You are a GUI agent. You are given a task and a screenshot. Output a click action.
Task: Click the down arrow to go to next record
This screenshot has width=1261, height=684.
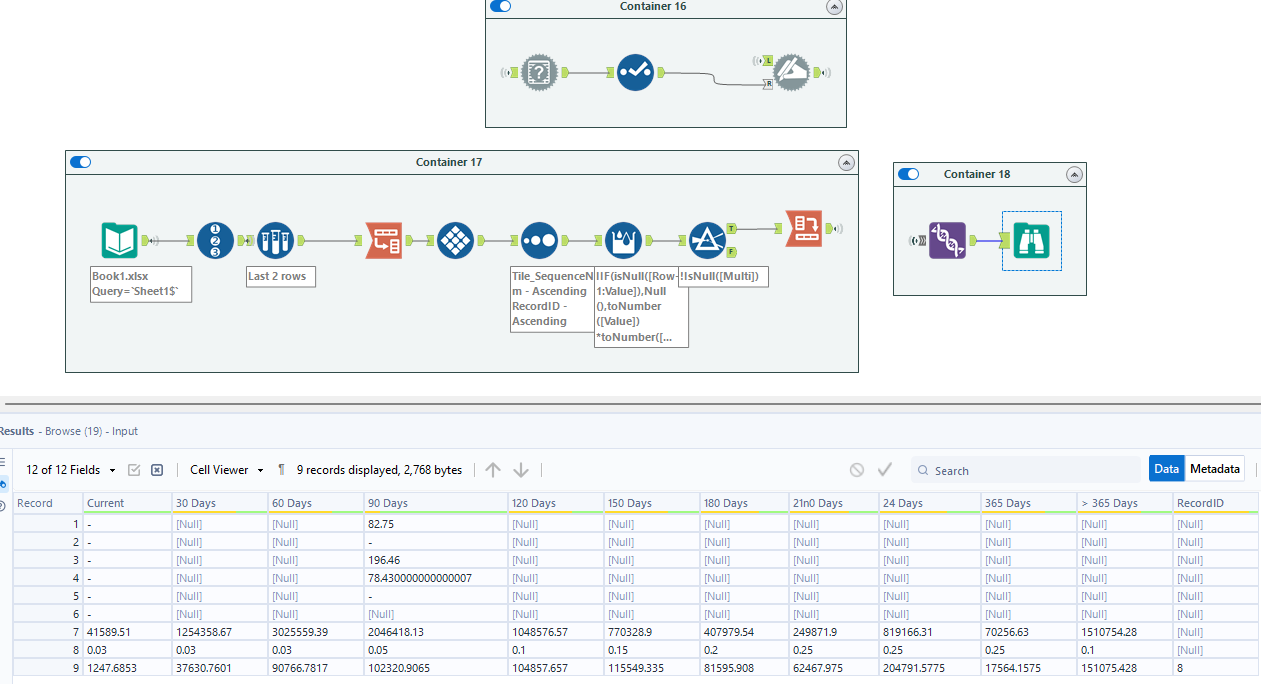click(x=520, y=469)
